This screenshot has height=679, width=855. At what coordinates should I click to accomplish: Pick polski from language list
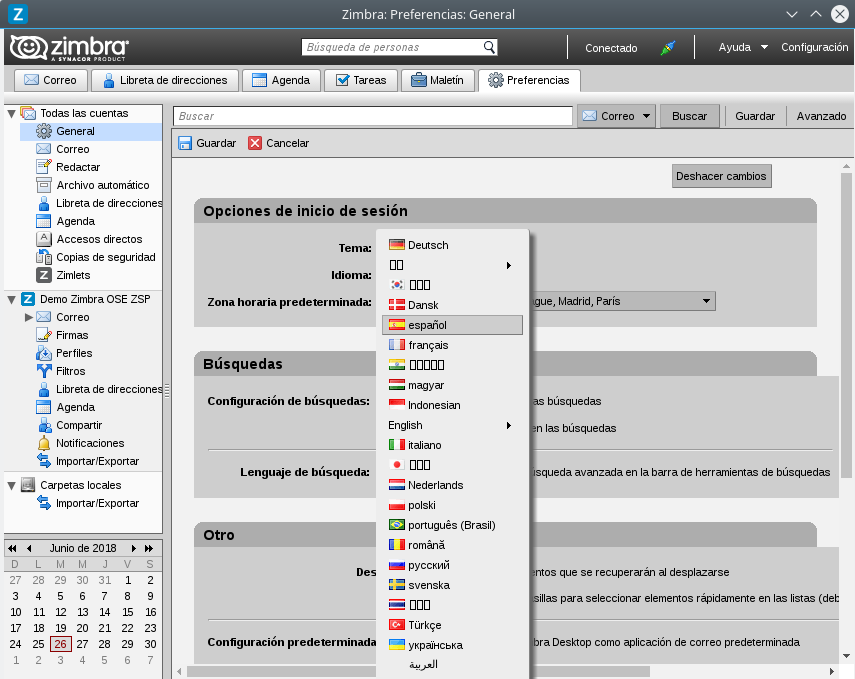(452, 505)
